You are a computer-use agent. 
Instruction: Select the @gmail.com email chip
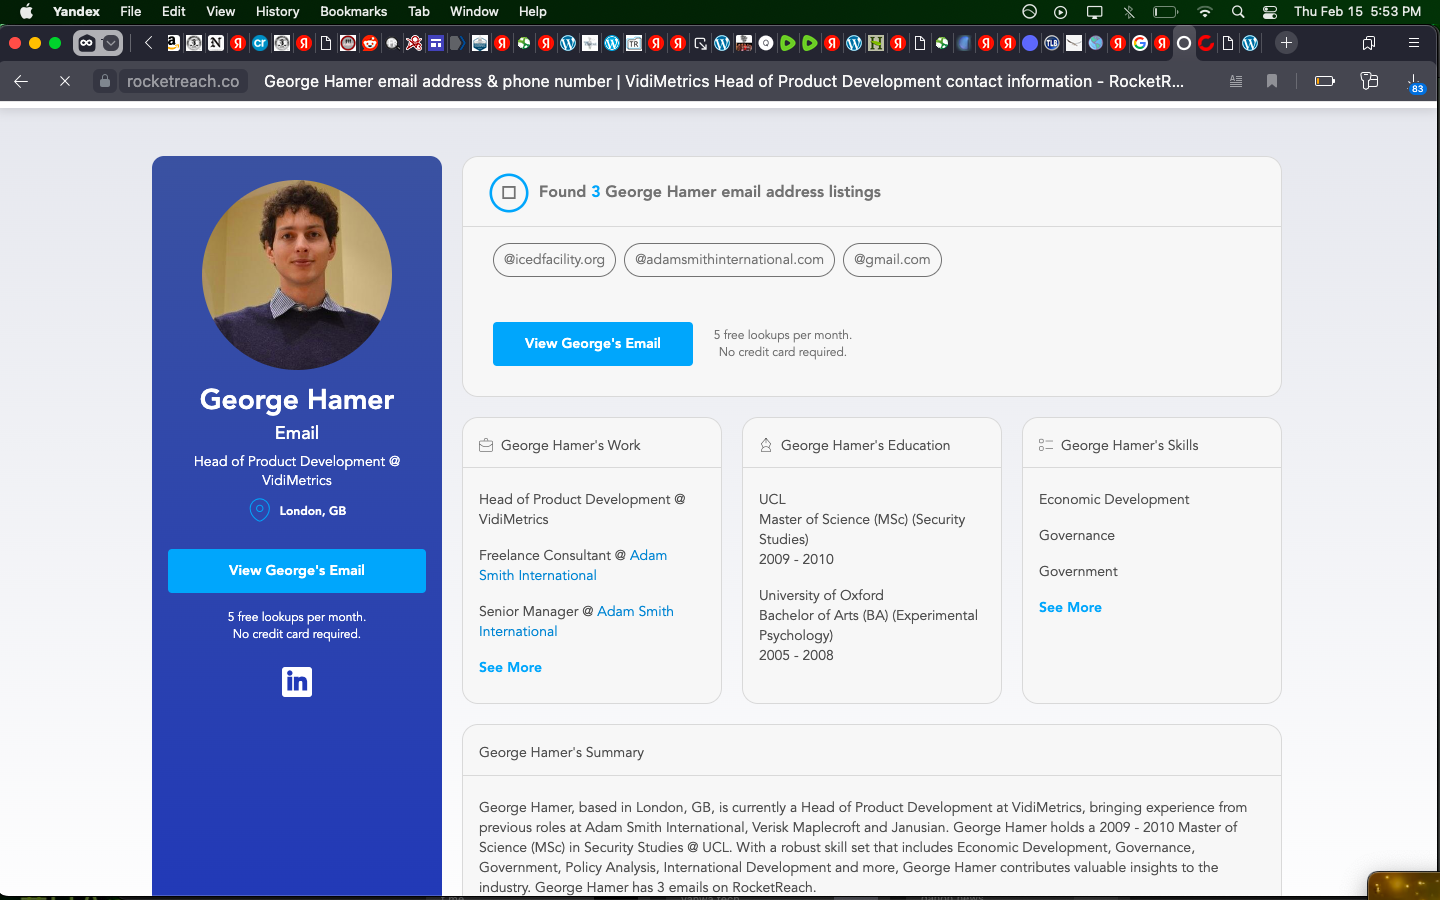point(892,260)
